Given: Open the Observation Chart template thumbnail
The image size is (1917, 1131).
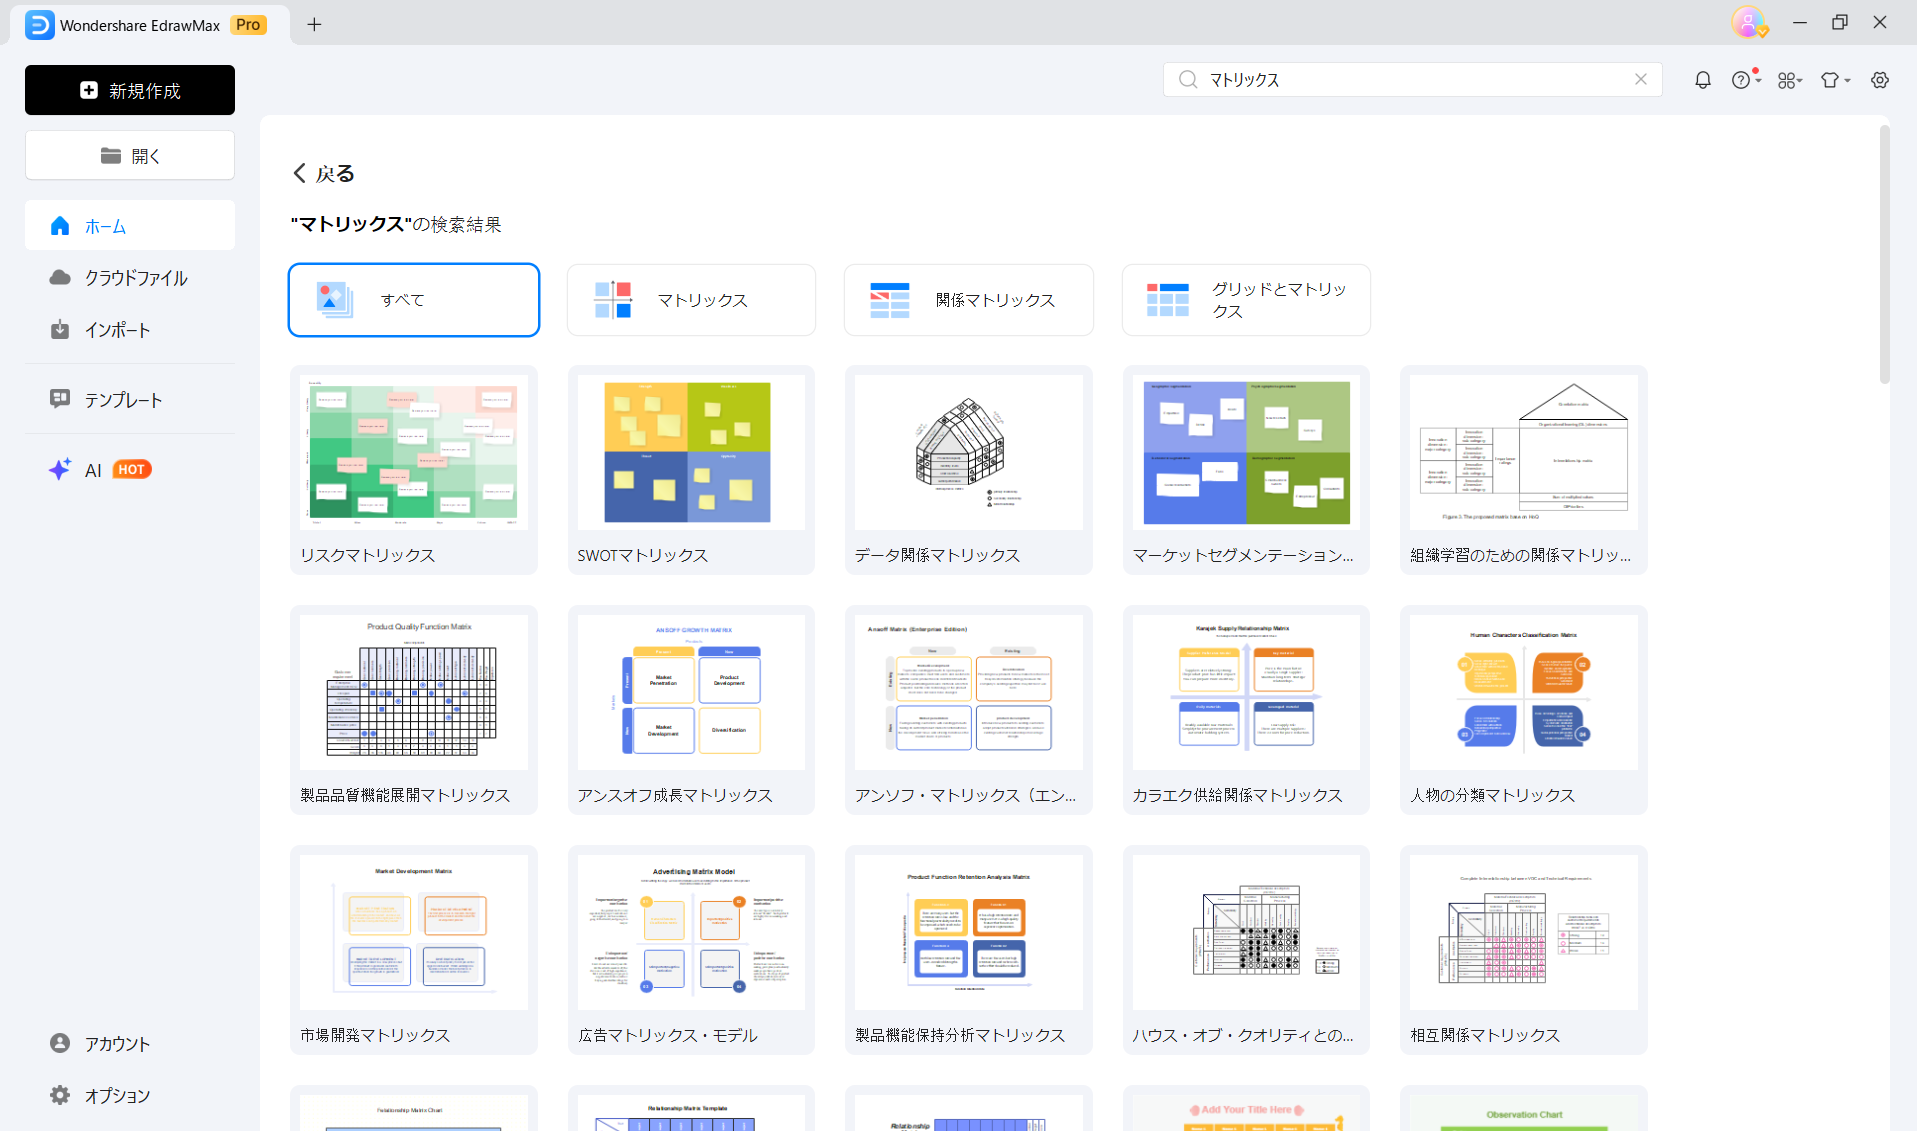Looking at the screenshot, I should pyautogui.click(x=1523, y=1113).
